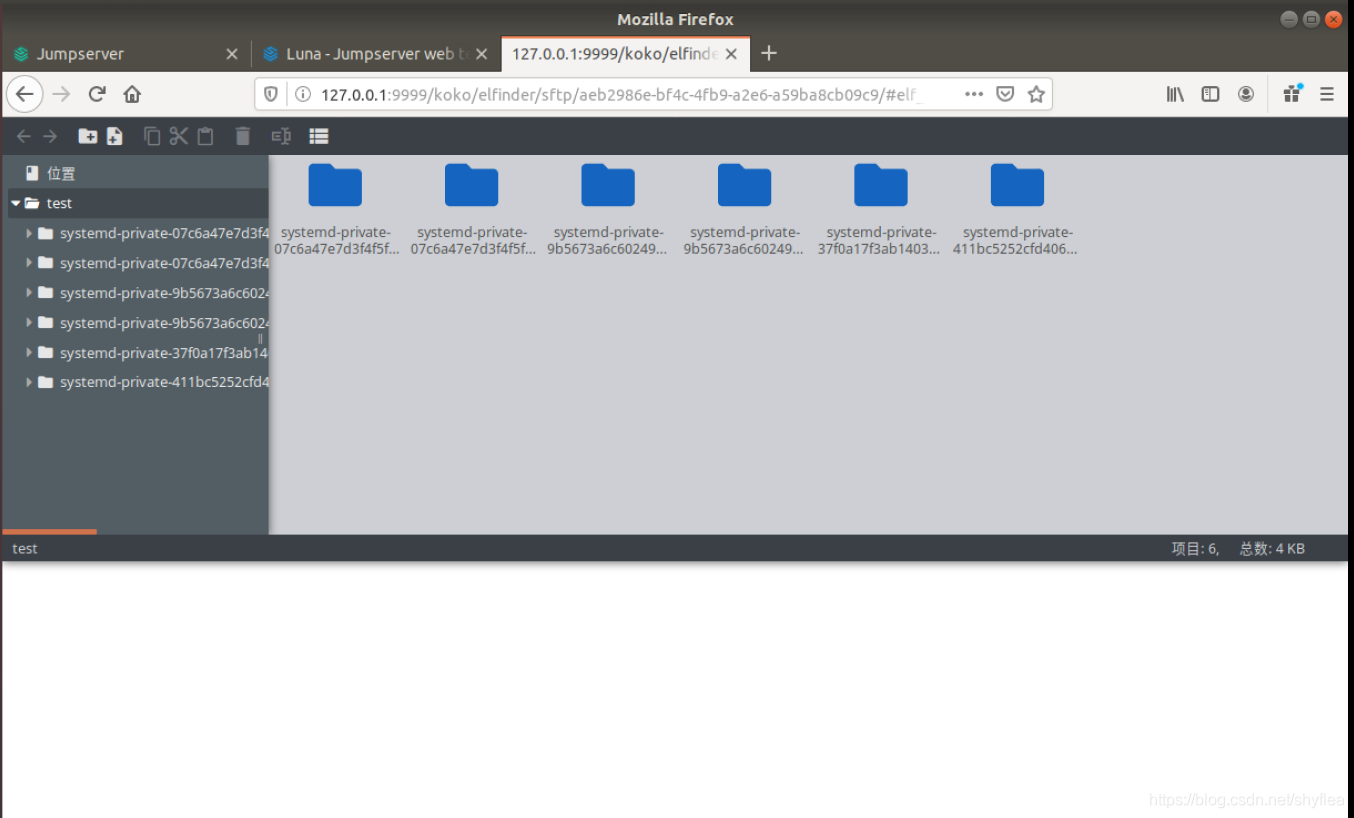Switch to list view with the toolbar icon
The width and height of the screenshot is (1354, 818).
point(319,136)
